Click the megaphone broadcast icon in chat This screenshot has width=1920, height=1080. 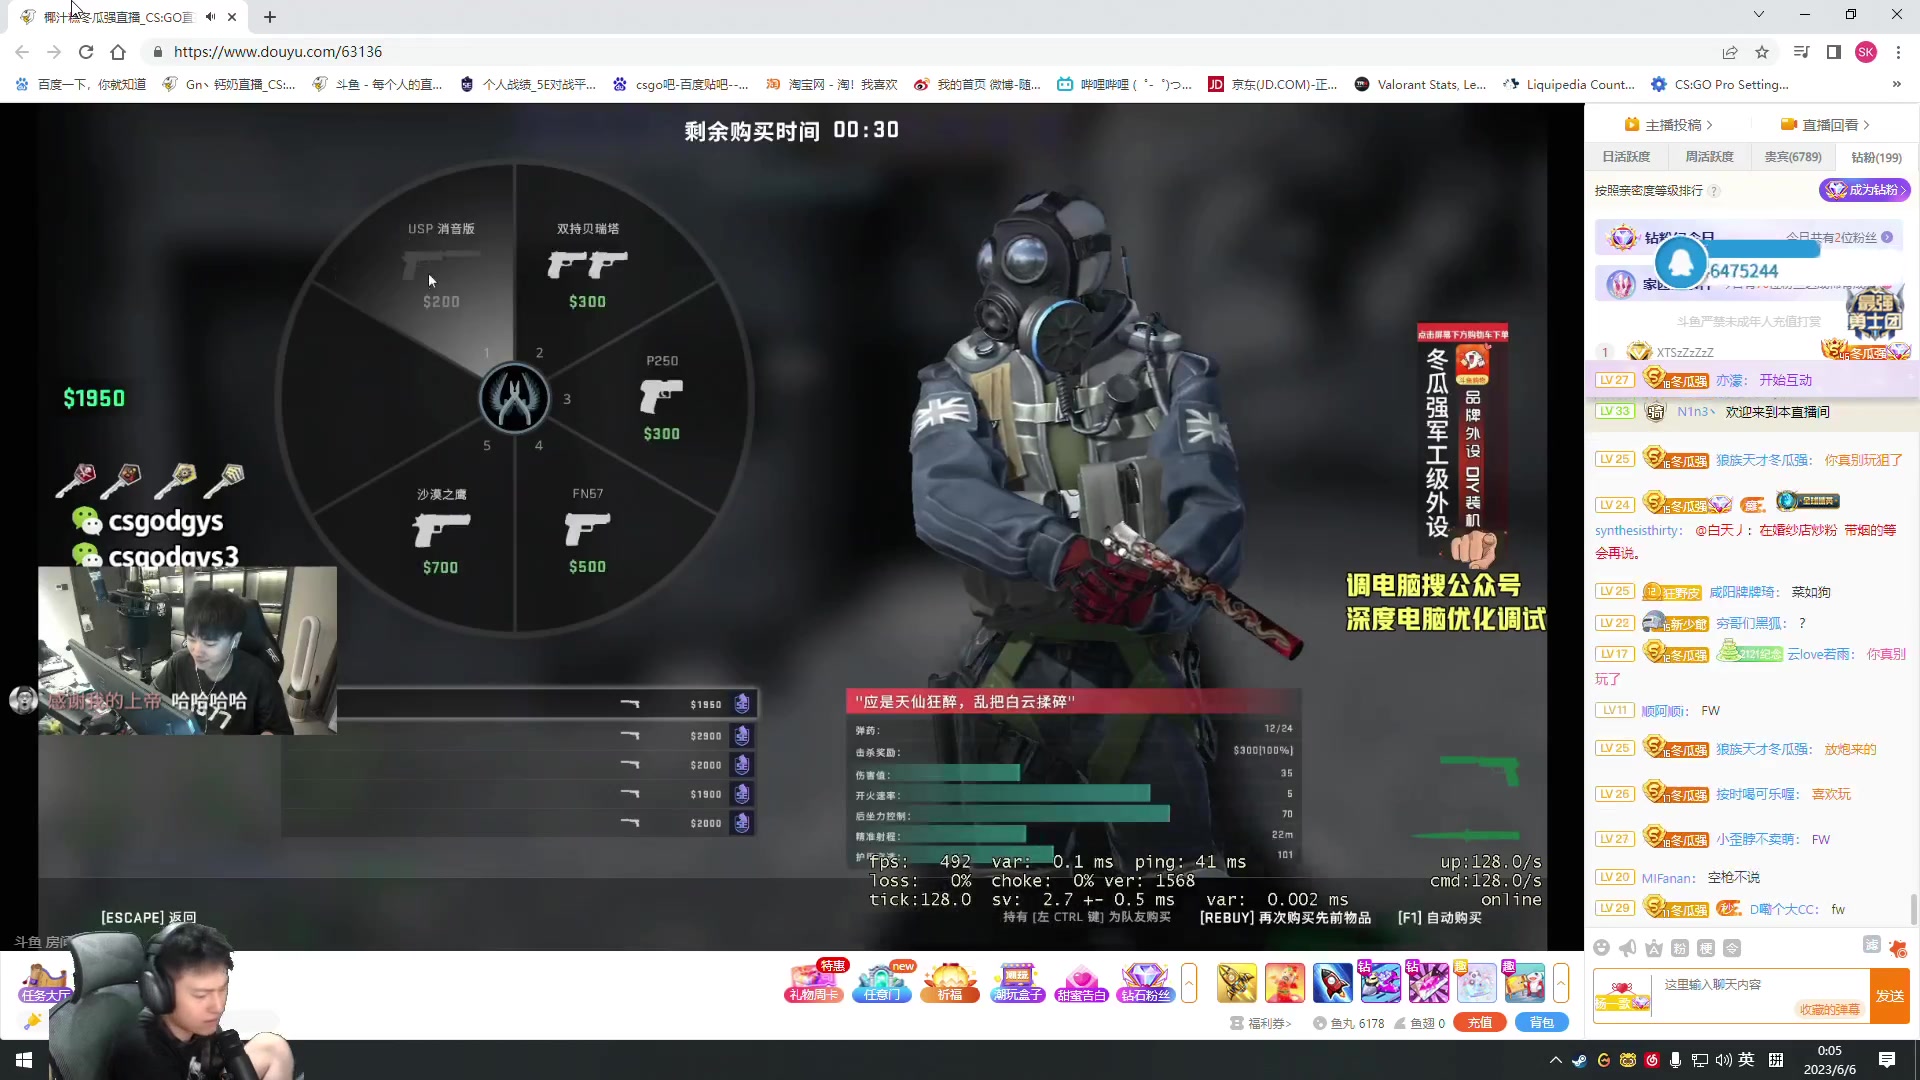point(1628,948)
